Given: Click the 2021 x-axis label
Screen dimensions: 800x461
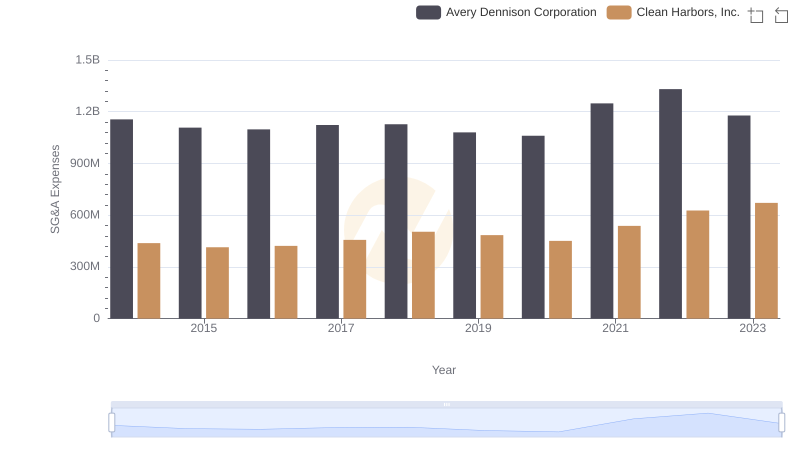Looking at the screenshot, I should (615, 328).
